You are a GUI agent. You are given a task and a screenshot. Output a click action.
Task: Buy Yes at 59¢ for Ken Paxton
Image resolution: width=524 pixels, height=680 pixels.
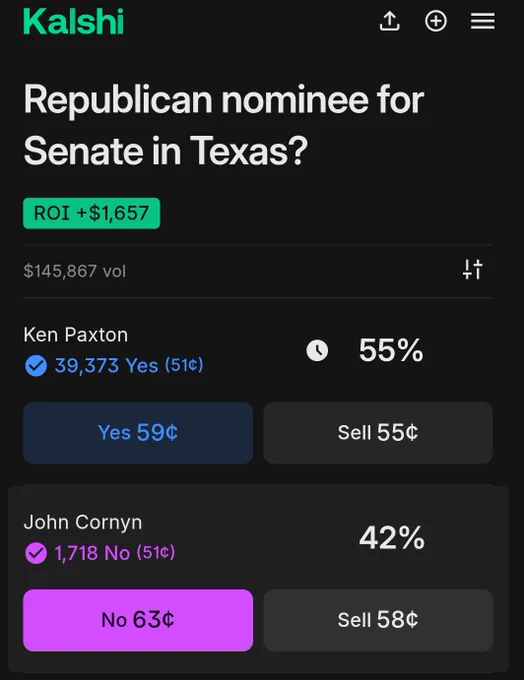click(138, 432)
